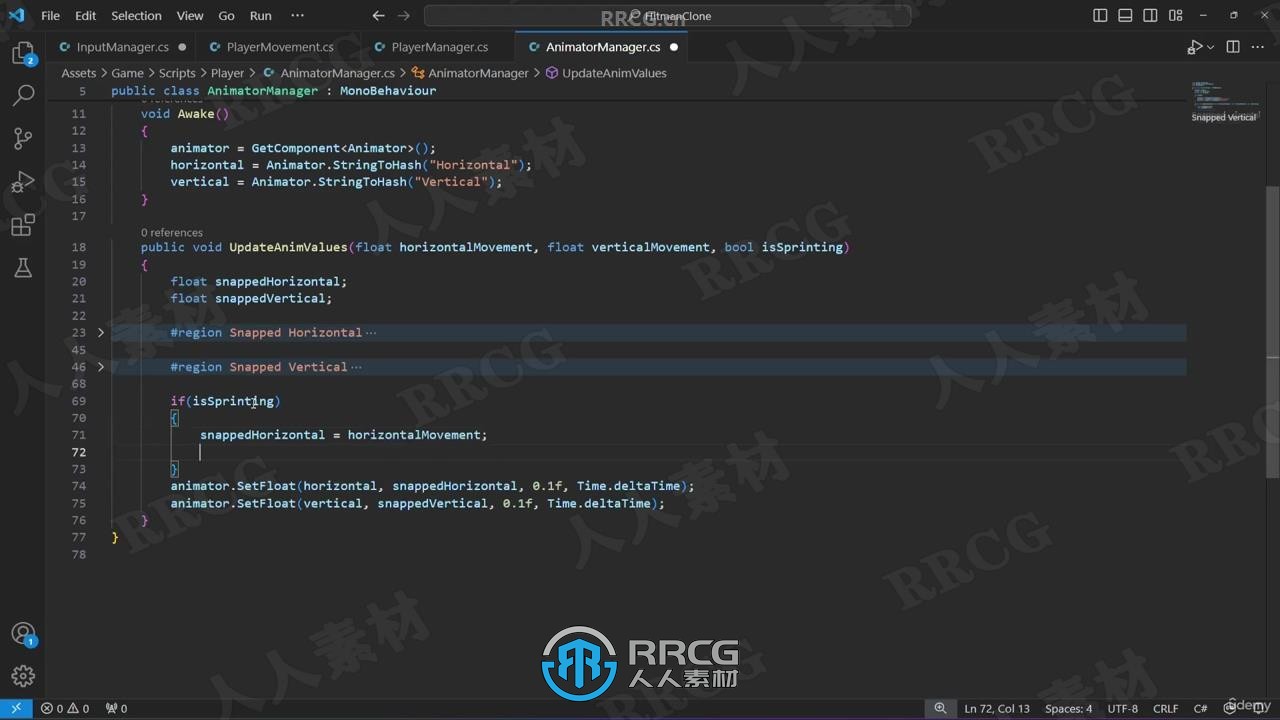Open editor More Actions ellipsis
1280x720 pixels.
click(1258, 47)
